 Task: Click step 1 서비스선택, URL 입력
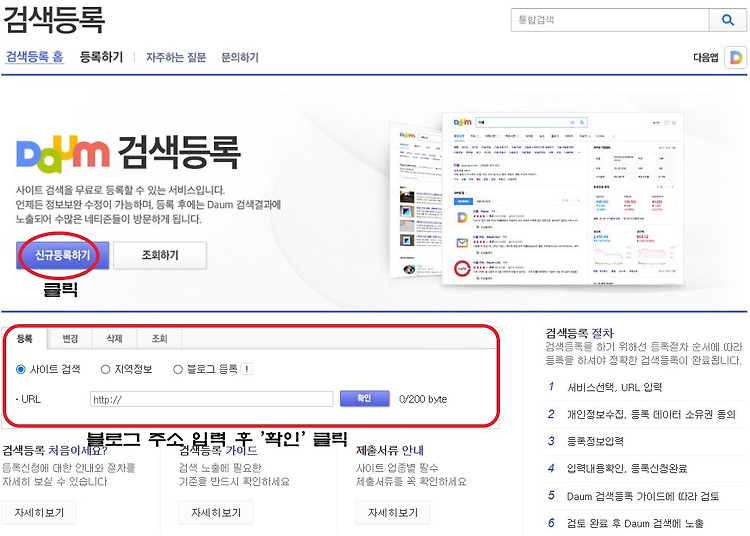(614, 387)
